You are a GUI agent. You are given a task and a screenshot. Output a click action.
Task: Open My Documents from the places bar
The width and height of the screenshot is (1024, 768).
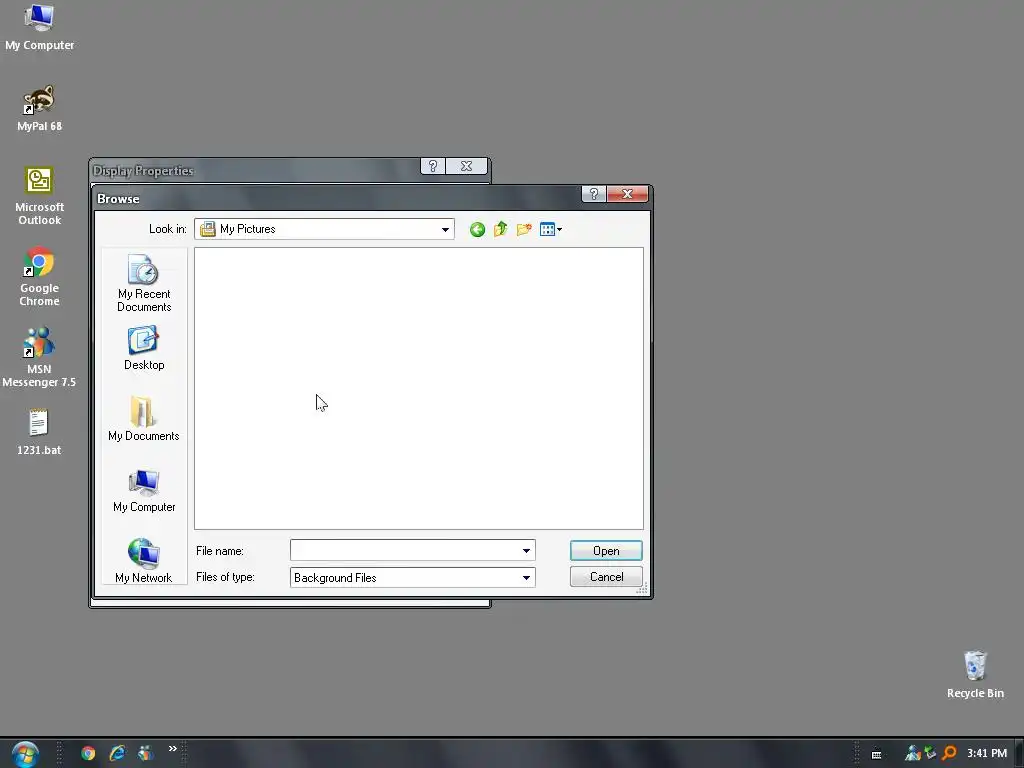coord(144,419)
